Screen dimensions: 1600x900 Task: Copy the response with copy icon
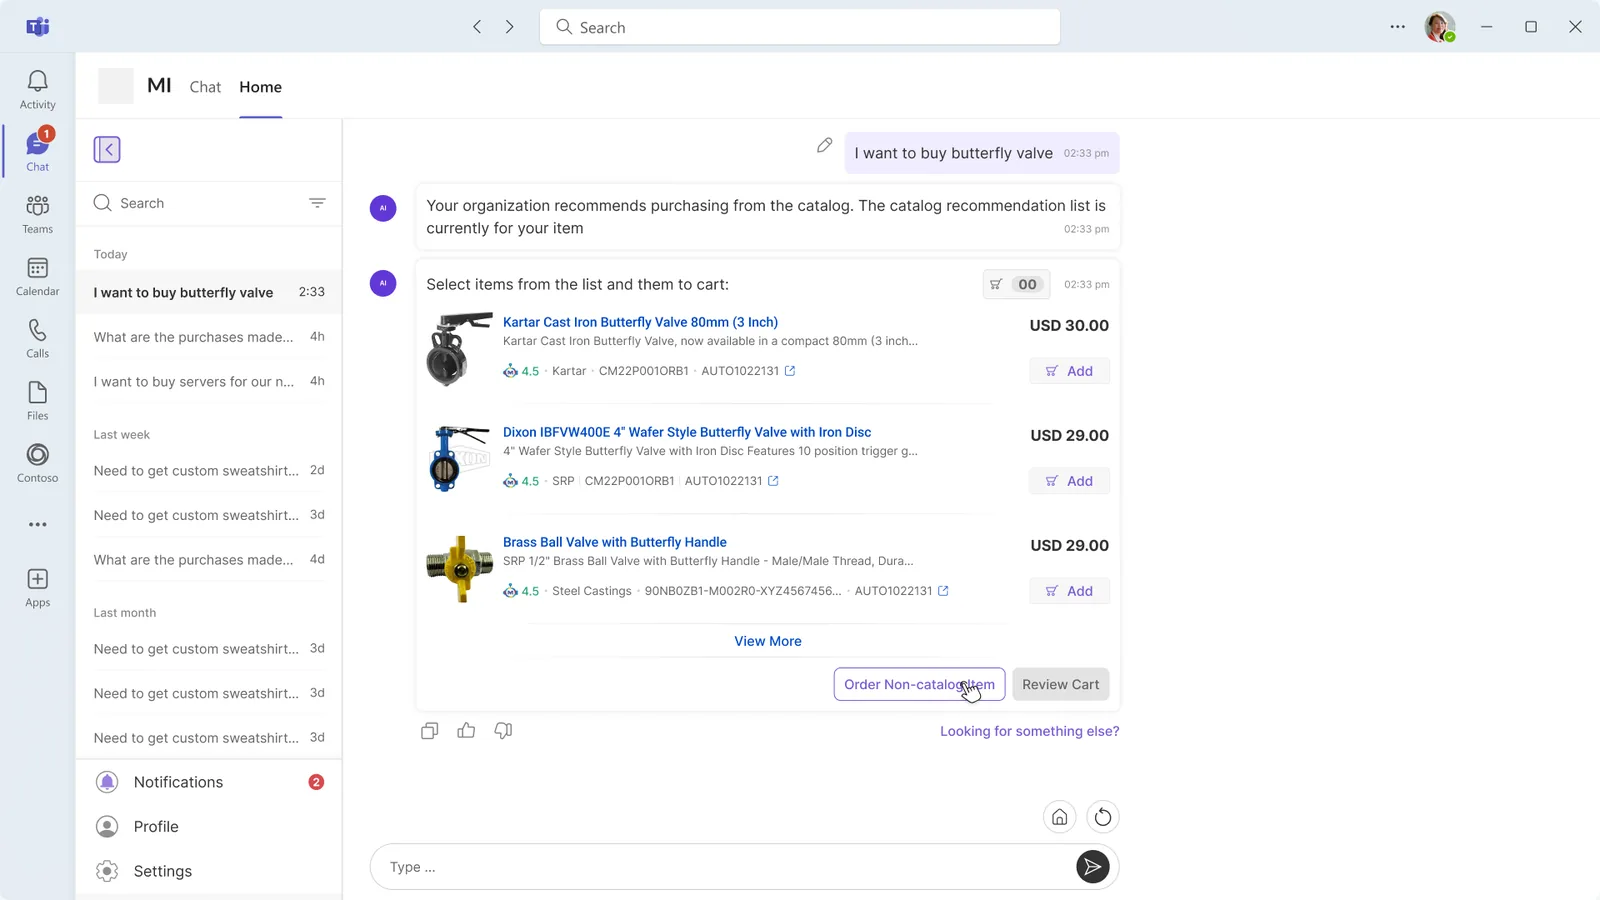430,731
